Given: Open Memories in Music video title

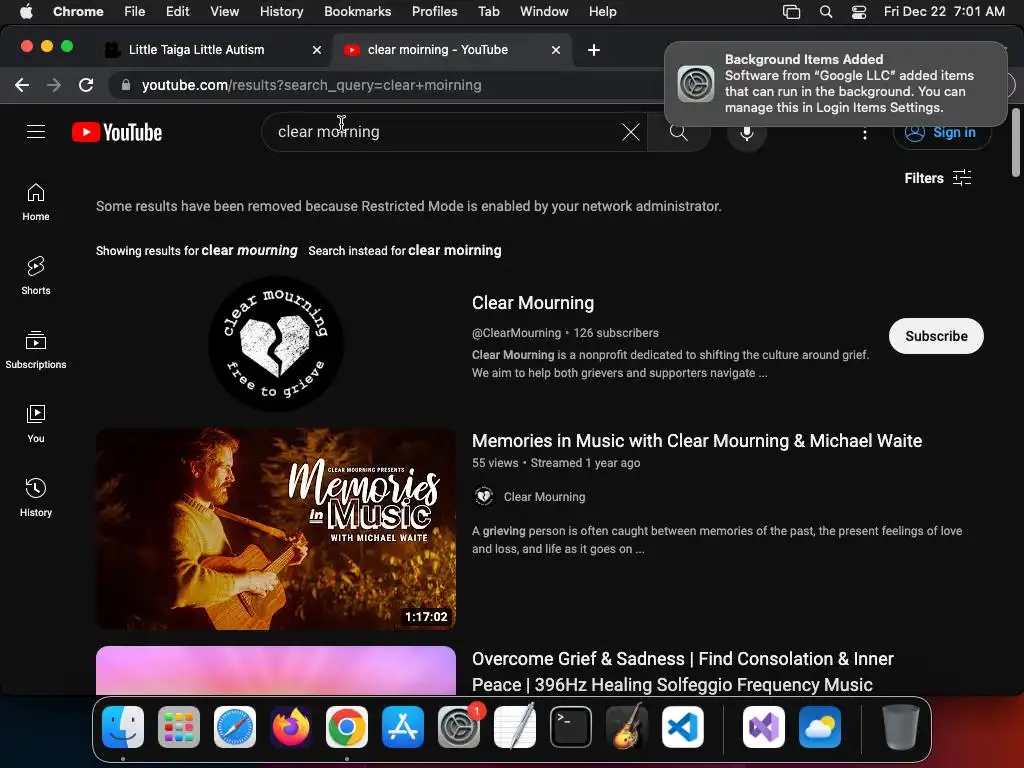Looking at the screenshot, I should [x=697, y=441].
